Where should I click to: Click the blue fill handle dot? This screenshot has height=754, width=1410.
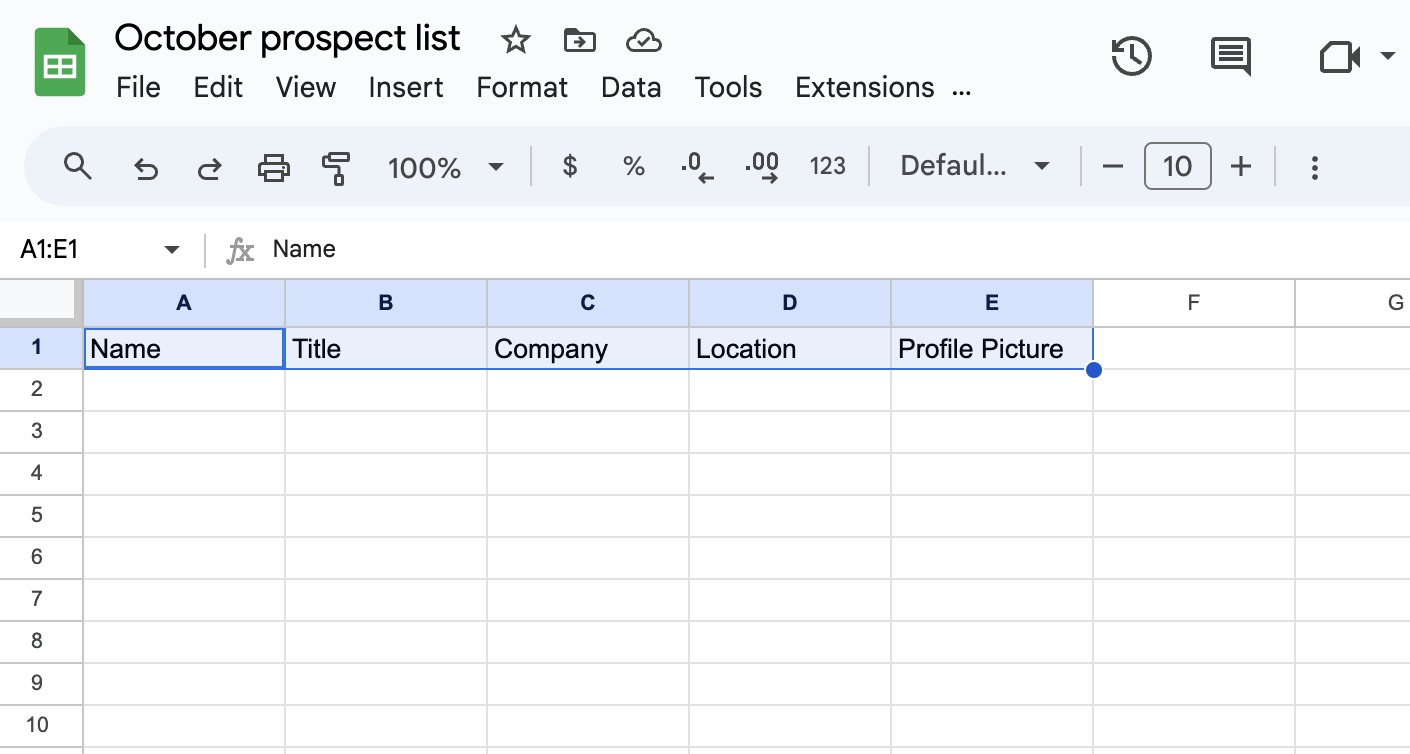click(x=1093, y=370)
